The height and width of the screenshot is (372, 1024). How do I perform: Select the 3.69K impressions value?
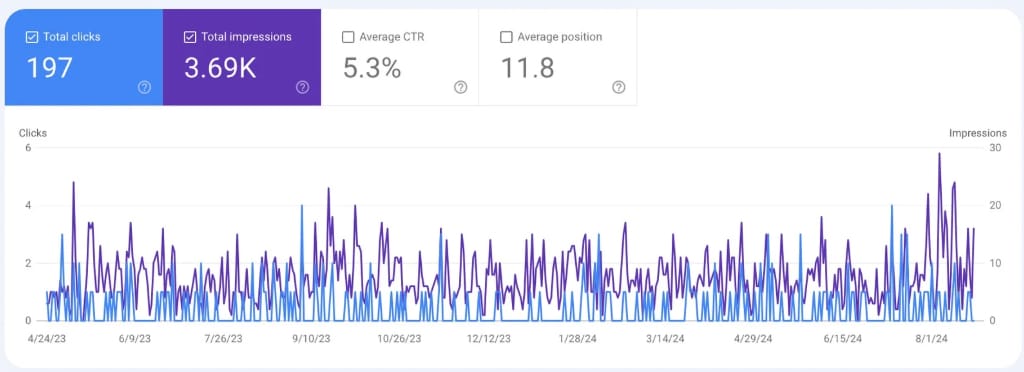[x=220, y=68]
